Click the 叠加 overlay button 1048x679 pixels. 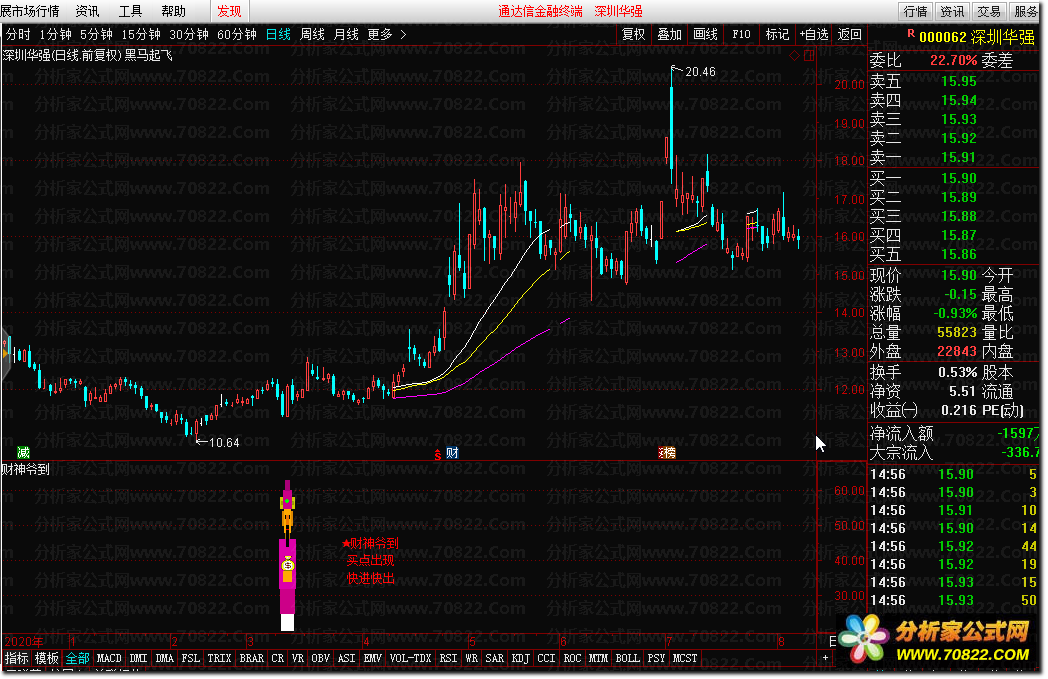[669, 34]
